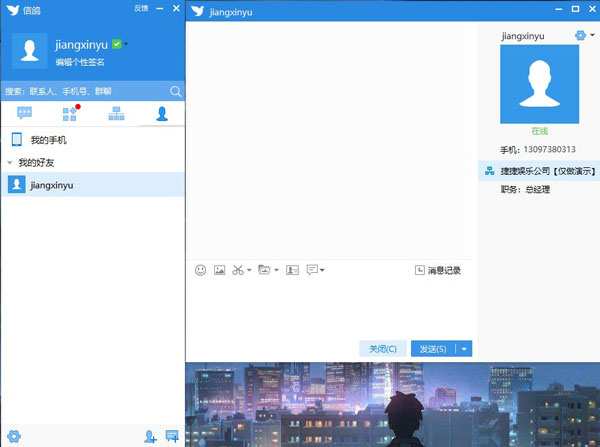Open the screenshot options dropdown arrow
Viewport: 600px width, 447px height.
click(x=249, y=271)
